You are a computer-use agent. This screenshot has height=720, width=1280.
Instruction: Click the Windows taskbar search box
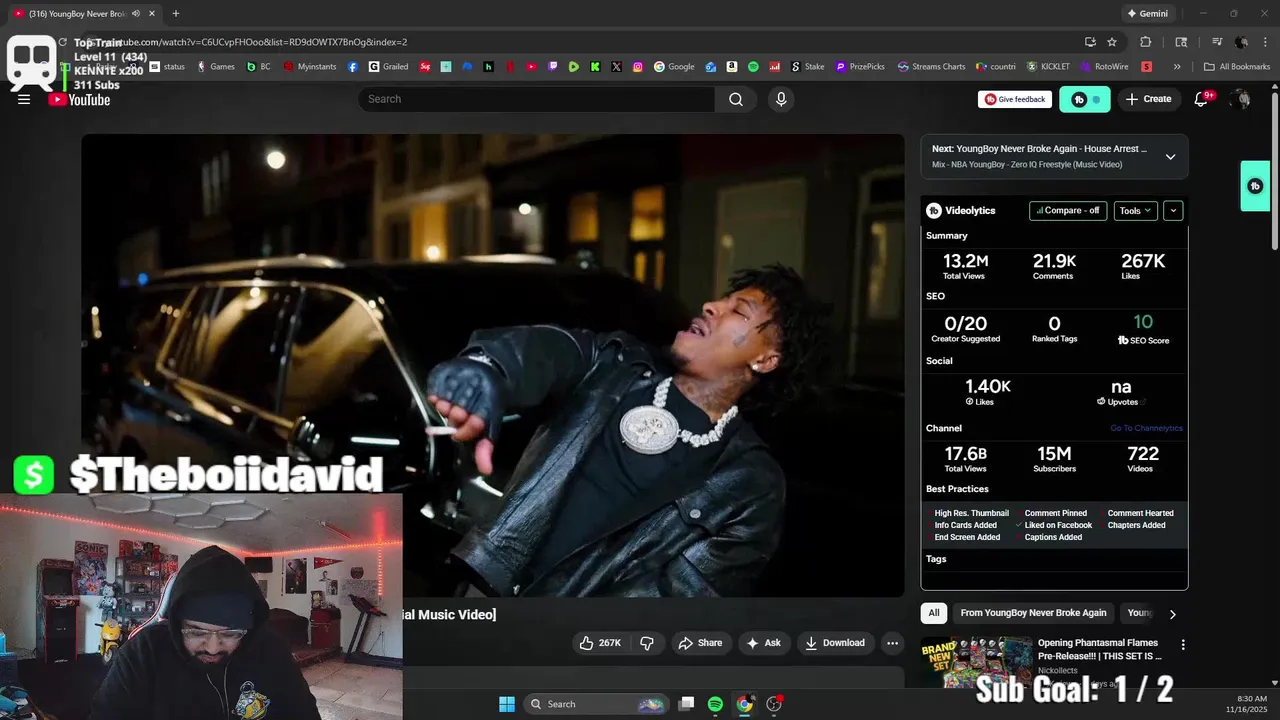click(x=595, y=704)
